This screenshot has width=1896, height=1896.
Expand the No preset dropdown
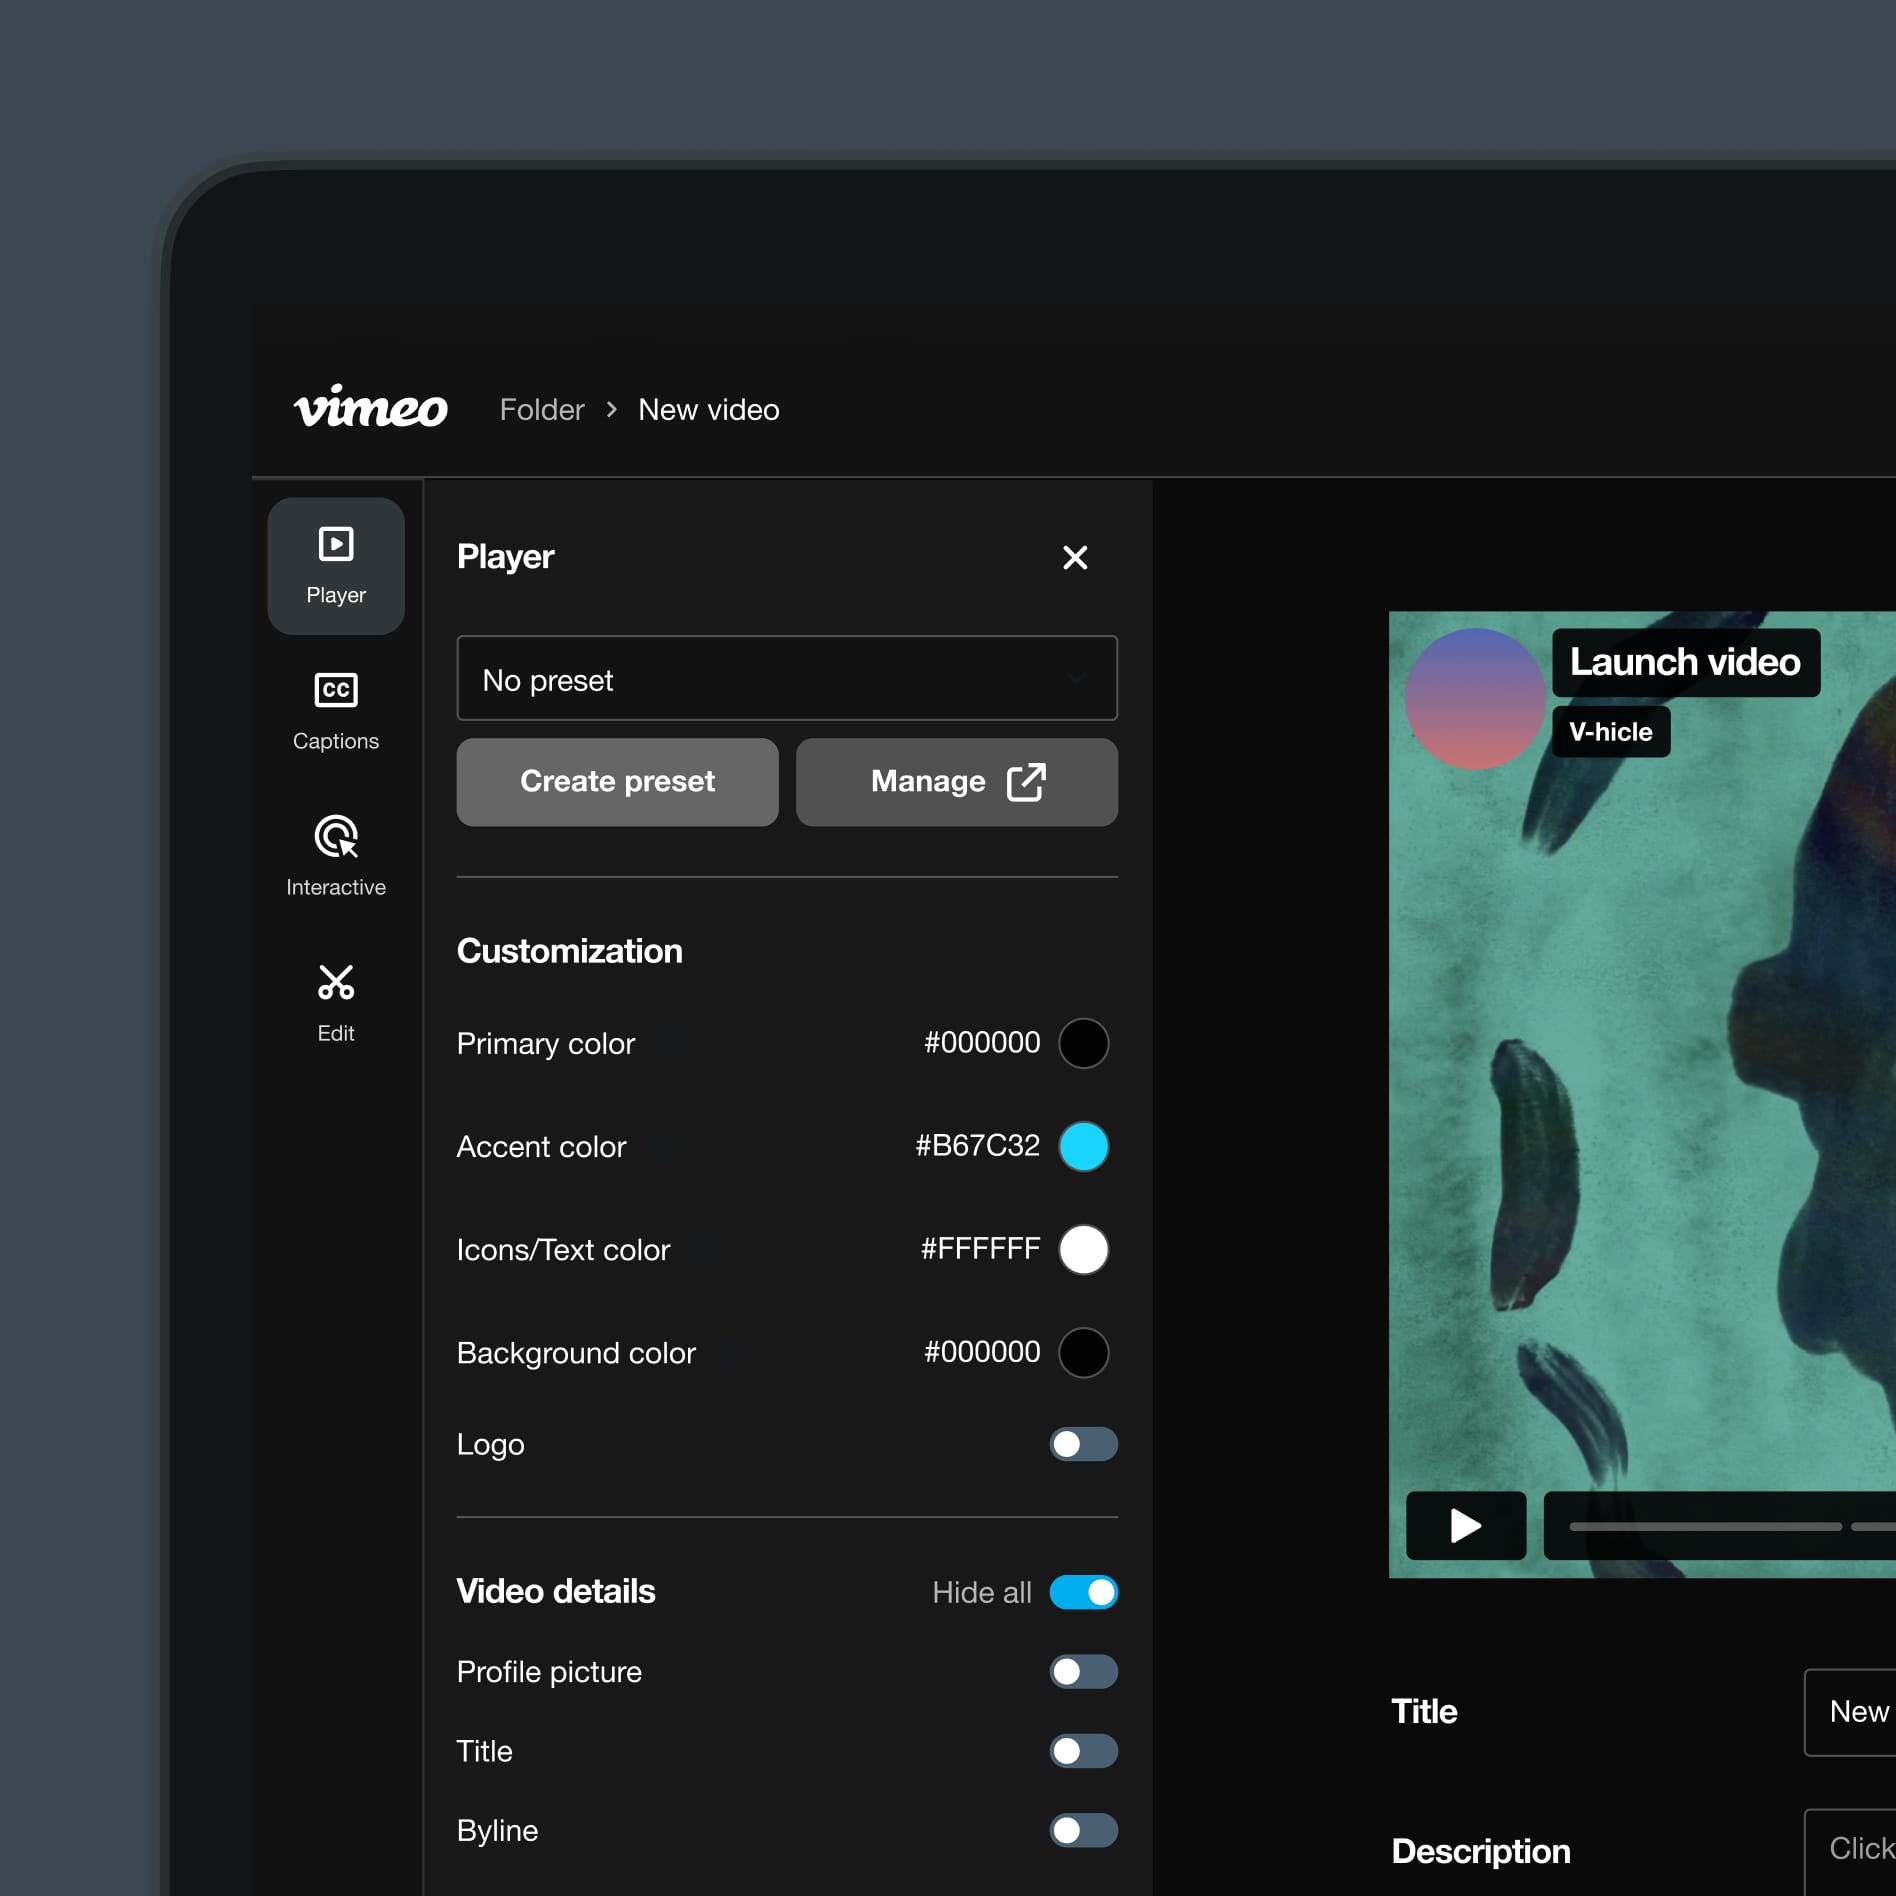click(787, 678)
